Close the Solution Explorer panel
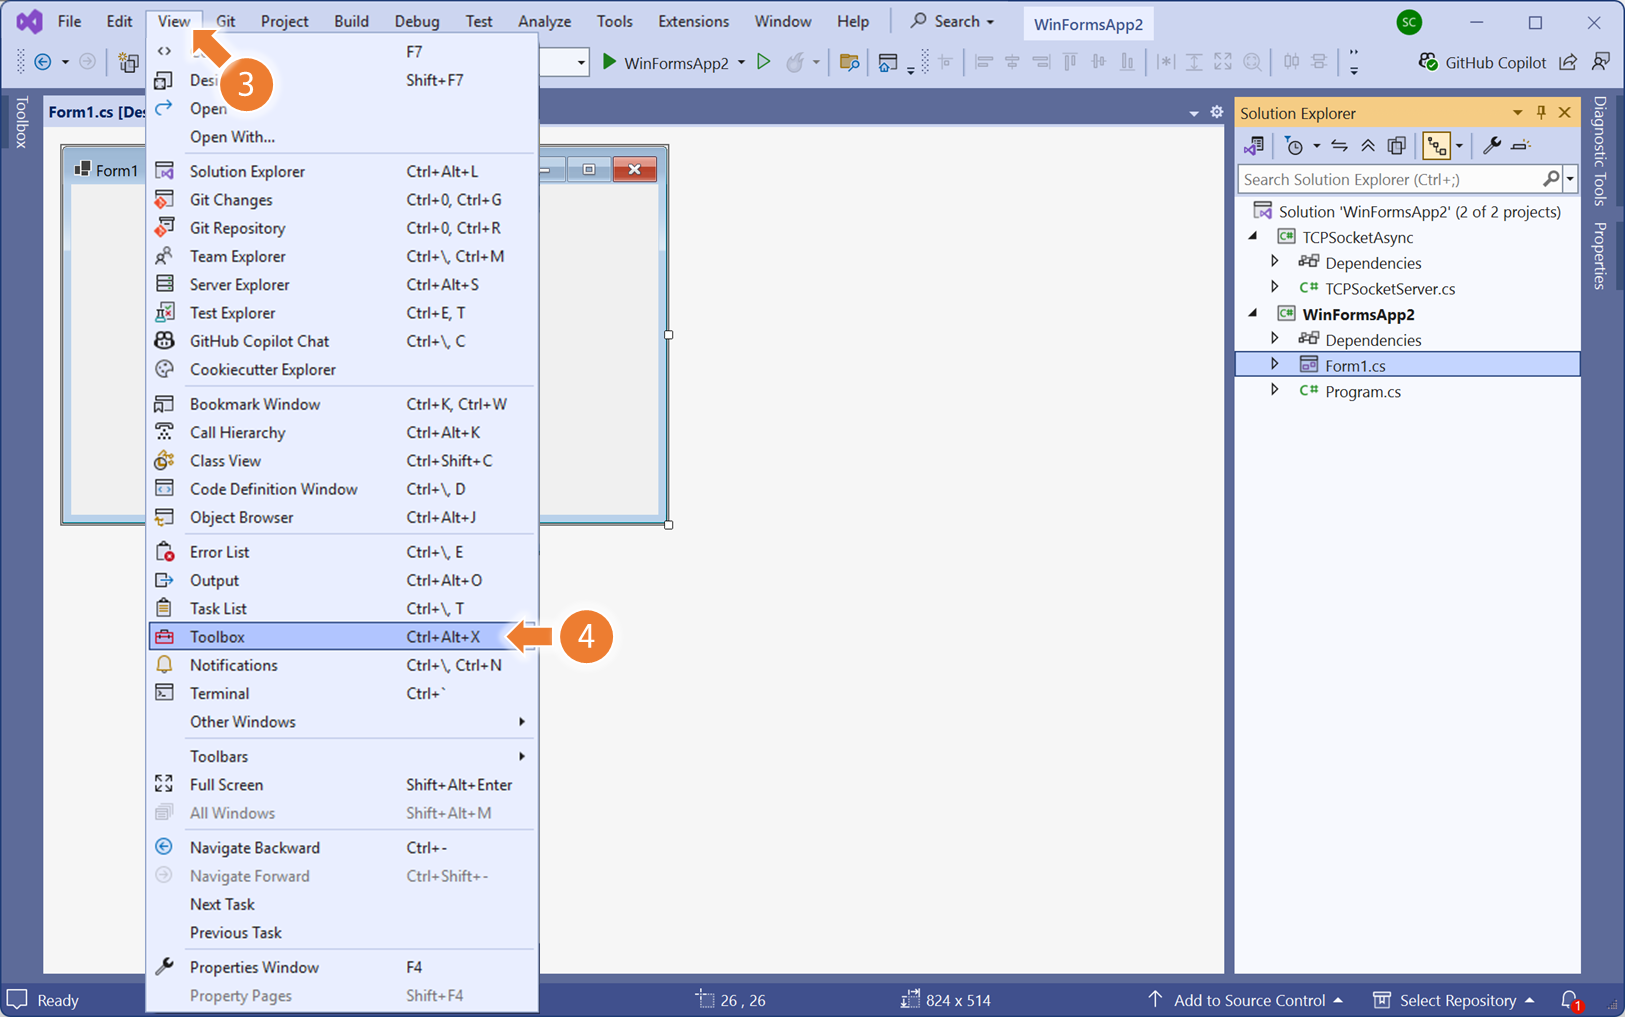The image size is (1625, 1017). pos(1565,113)
